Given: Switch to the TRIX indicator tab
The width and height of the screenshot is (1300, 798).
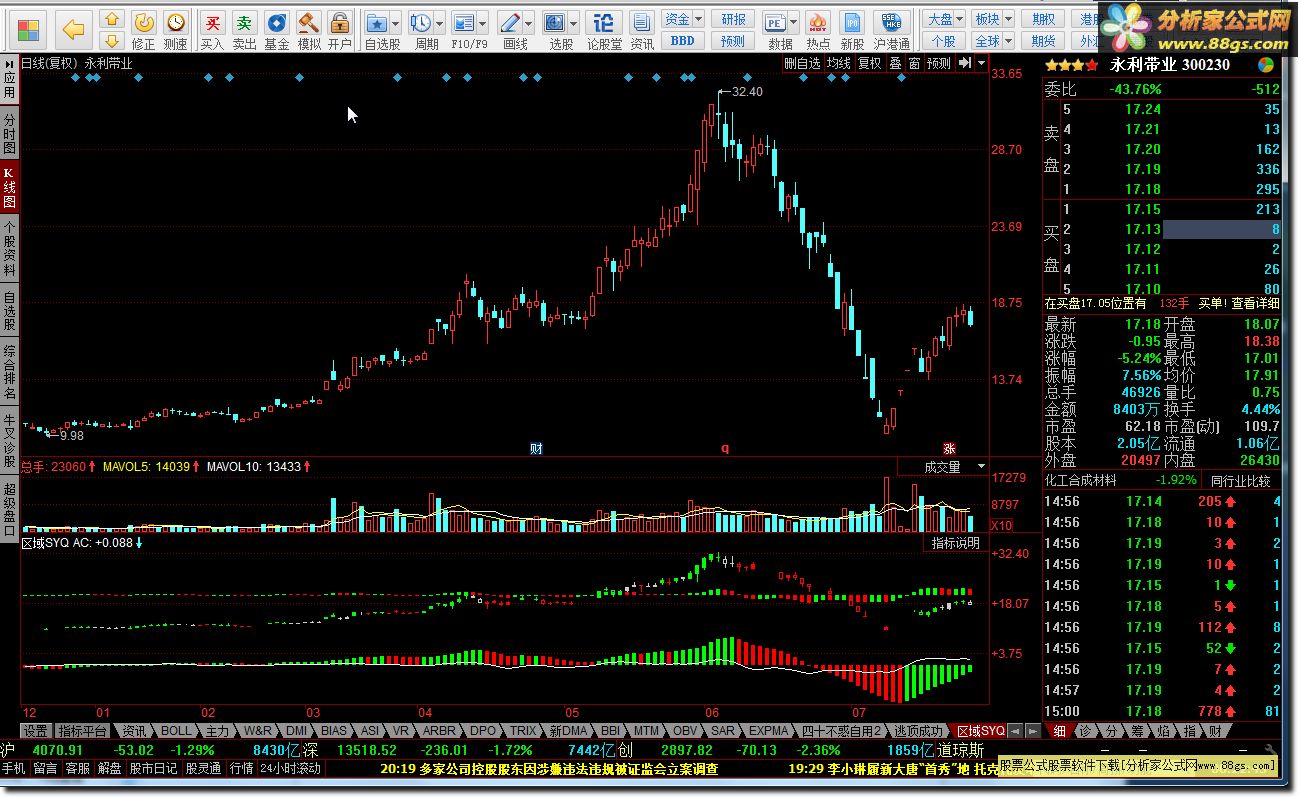Looking at the screenshot, I should [522, 731].
